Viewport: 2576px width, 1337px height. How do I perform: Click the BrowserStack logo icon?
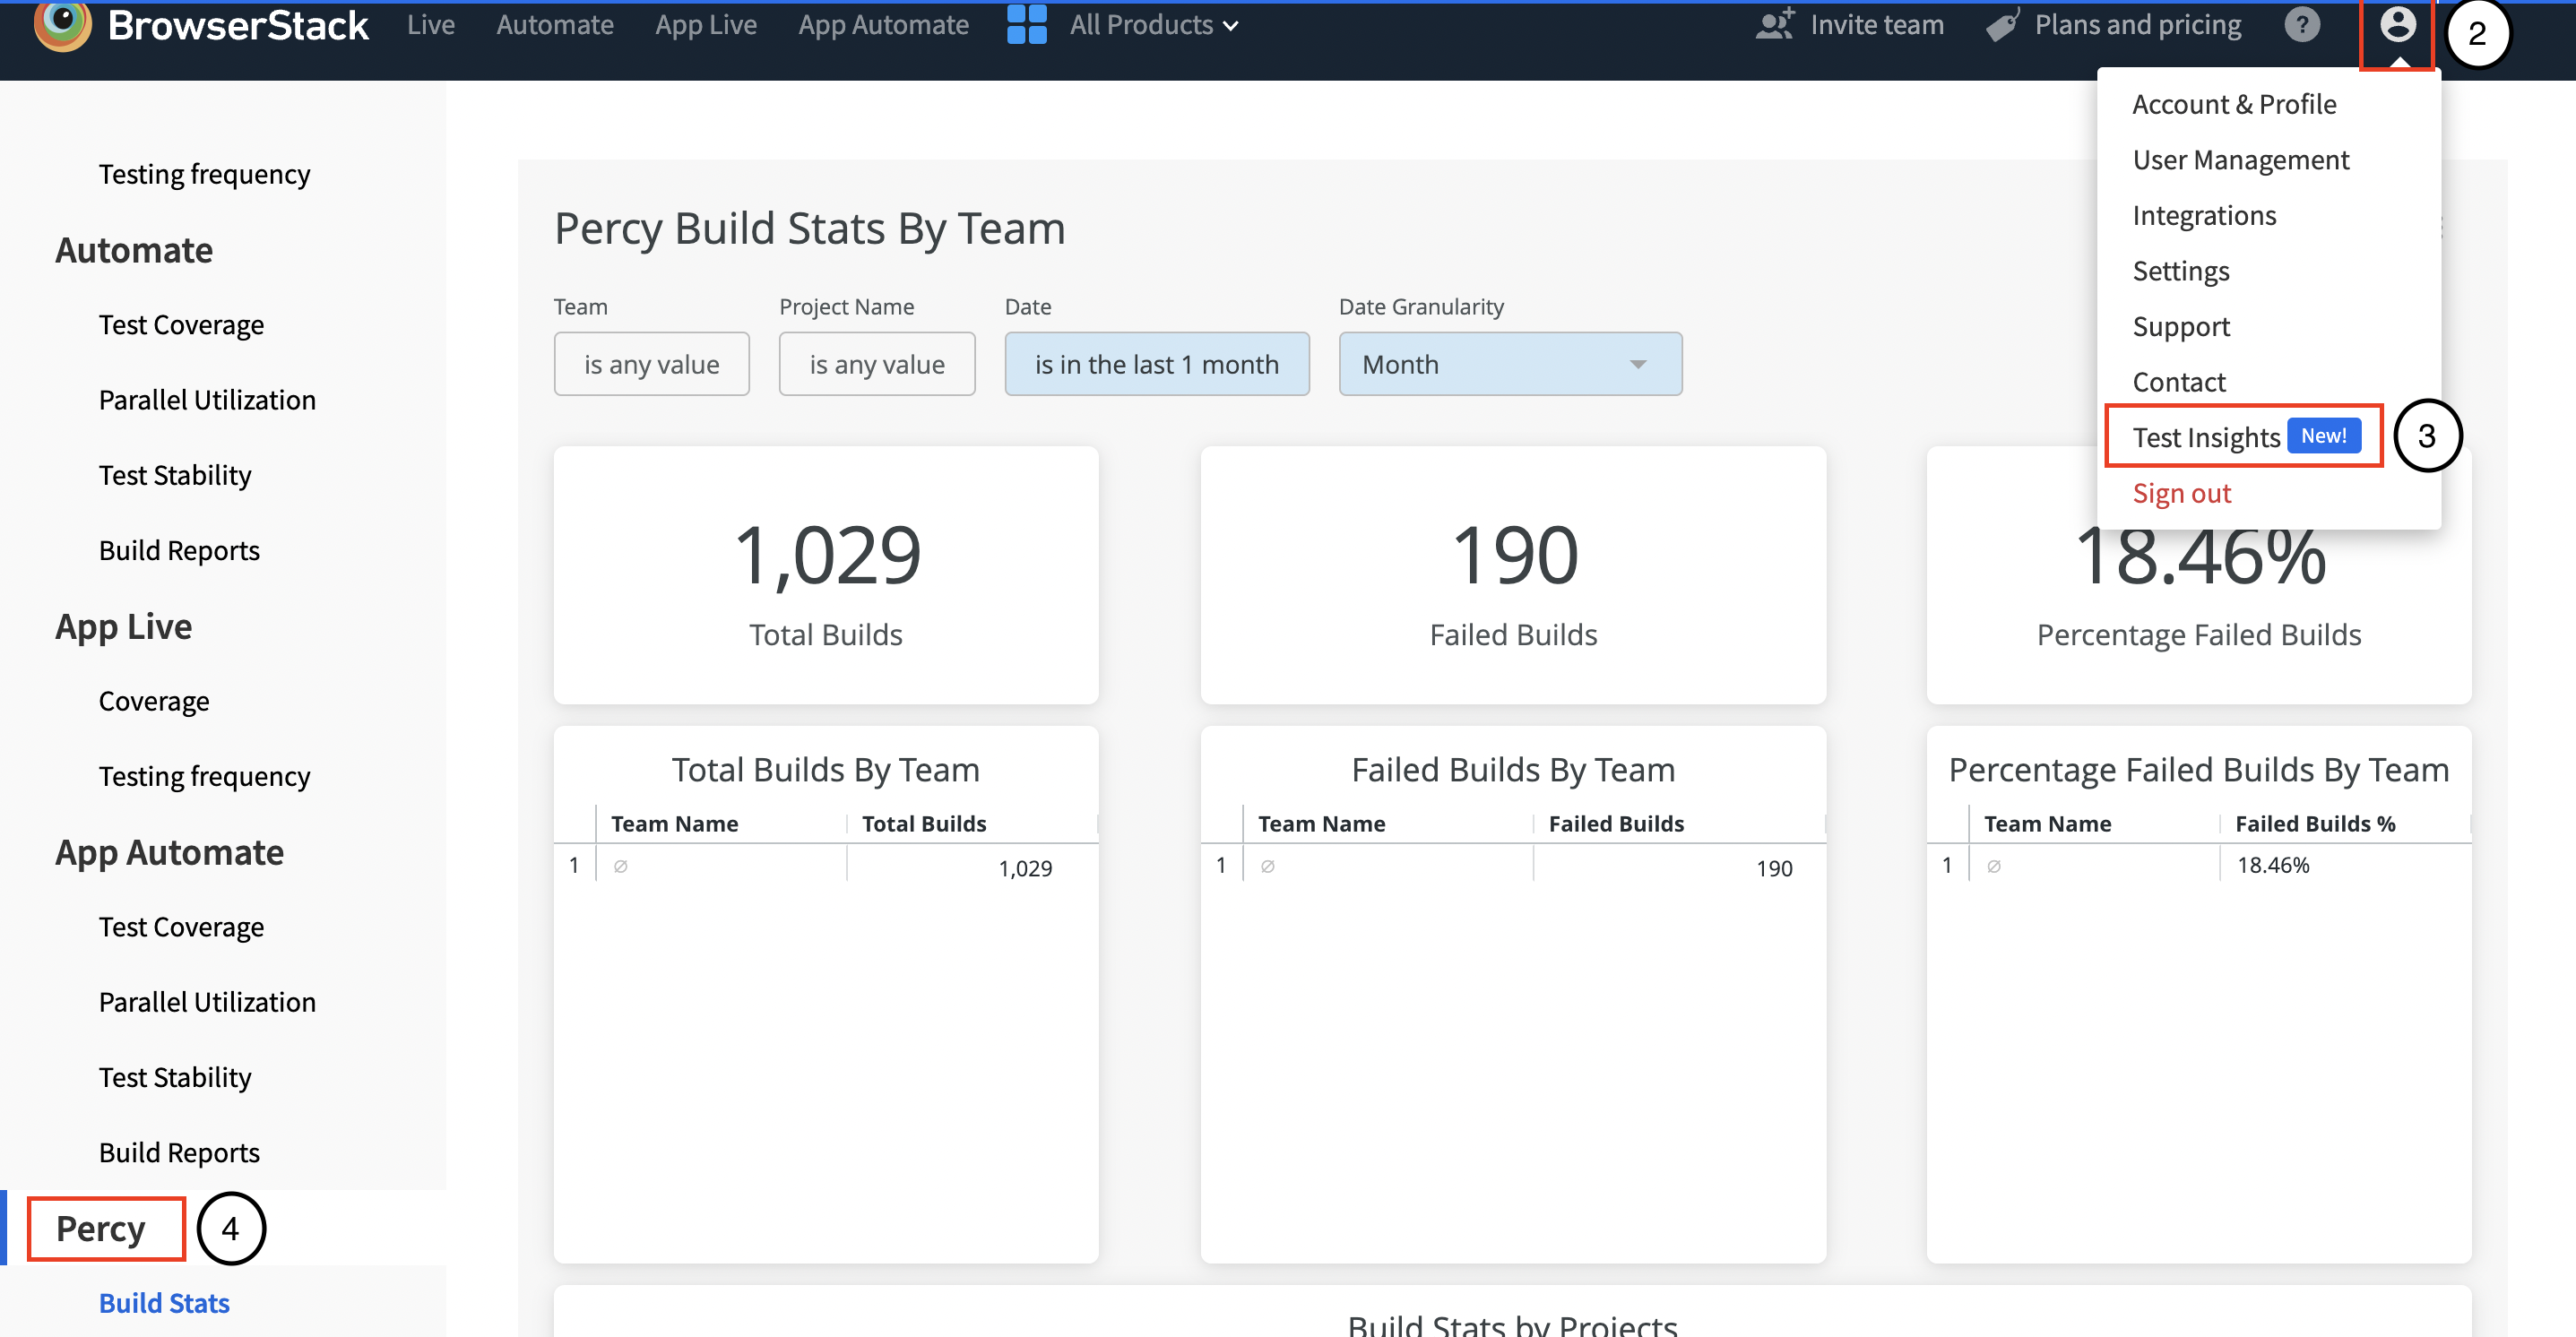click(62, 24)
